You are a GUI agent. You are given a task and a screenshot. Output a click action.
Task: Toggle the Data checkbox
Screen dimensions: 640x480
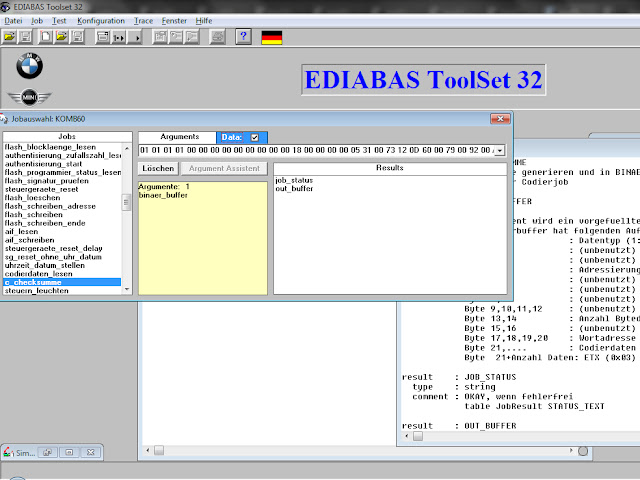(x=255, y=138)
